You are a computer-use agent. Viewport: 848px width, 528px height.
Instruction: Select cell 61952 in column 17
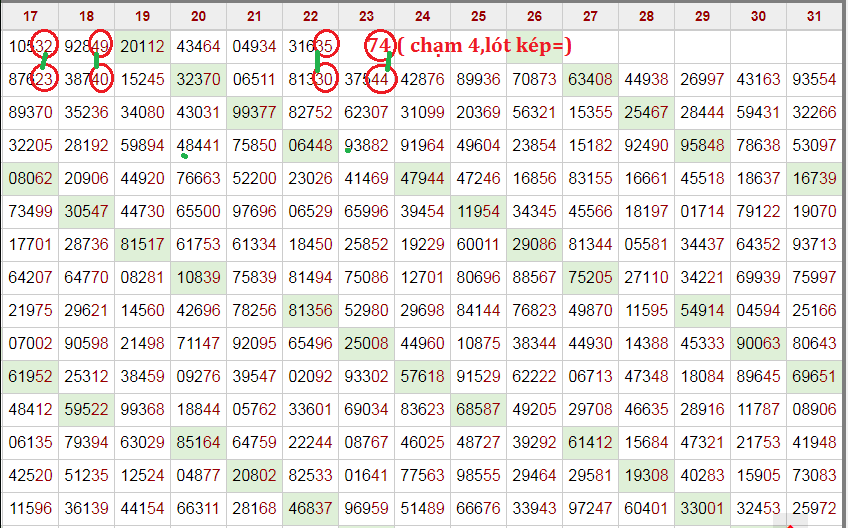click(x=30, y=376)
